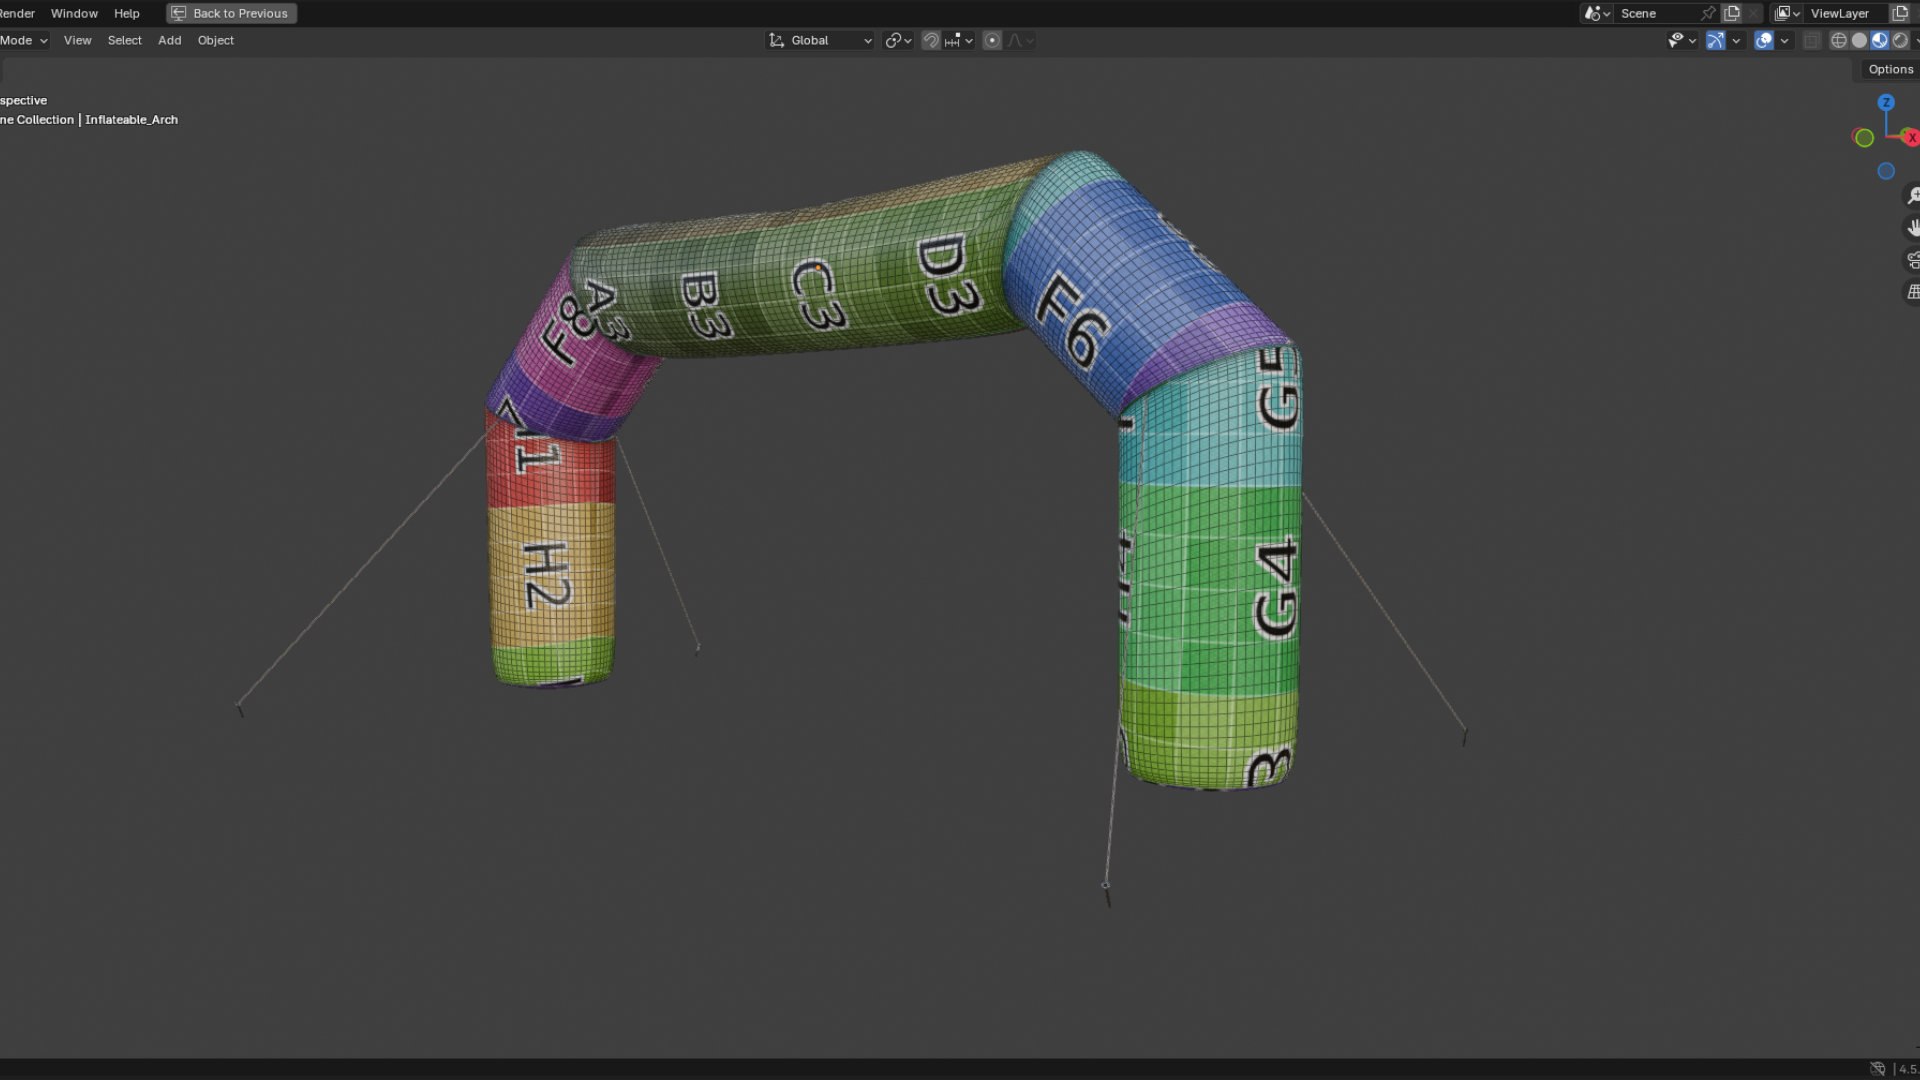Screen dimensions: 1920x1080
Task: Switch to rendered shading
Action: [1901, 40]
